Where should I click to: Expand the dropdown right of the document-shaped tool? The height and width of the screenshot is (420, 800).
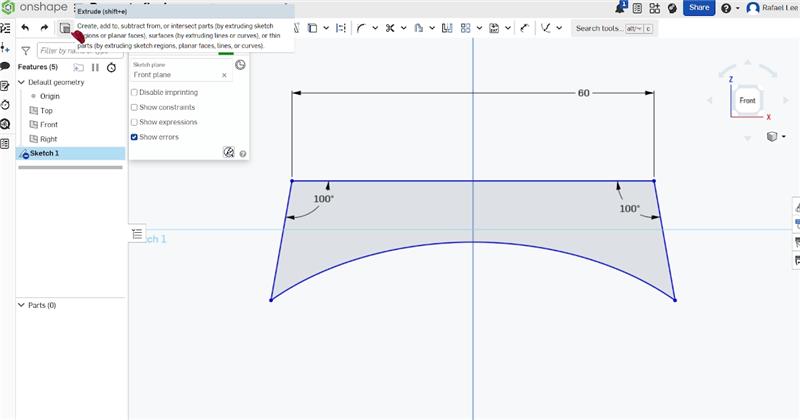(432, 28)
